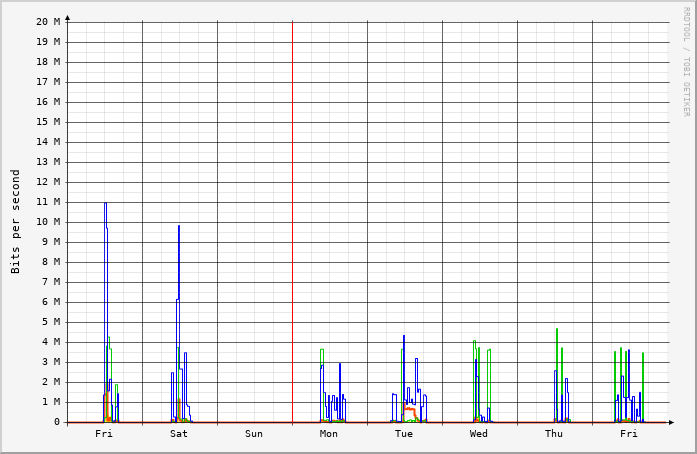Click the 'Mon' day label

pyautogui.click(x=328, y=434)
